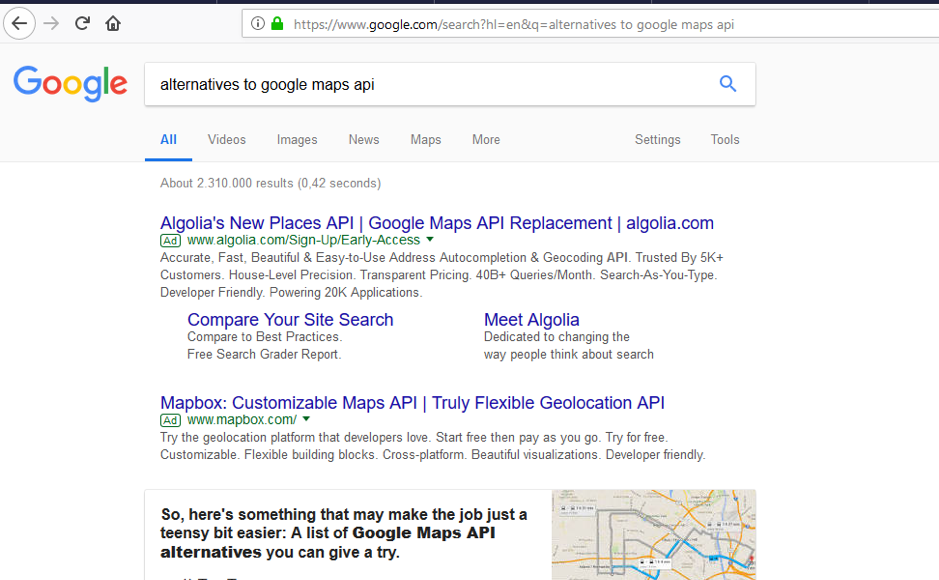
Task: Submit search with the magnifier icon
Action: 728,84
